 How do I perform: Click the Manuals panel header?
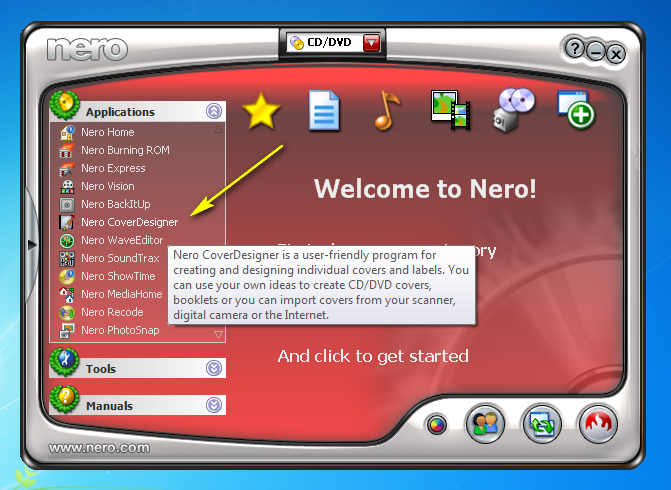click(137, 405)
